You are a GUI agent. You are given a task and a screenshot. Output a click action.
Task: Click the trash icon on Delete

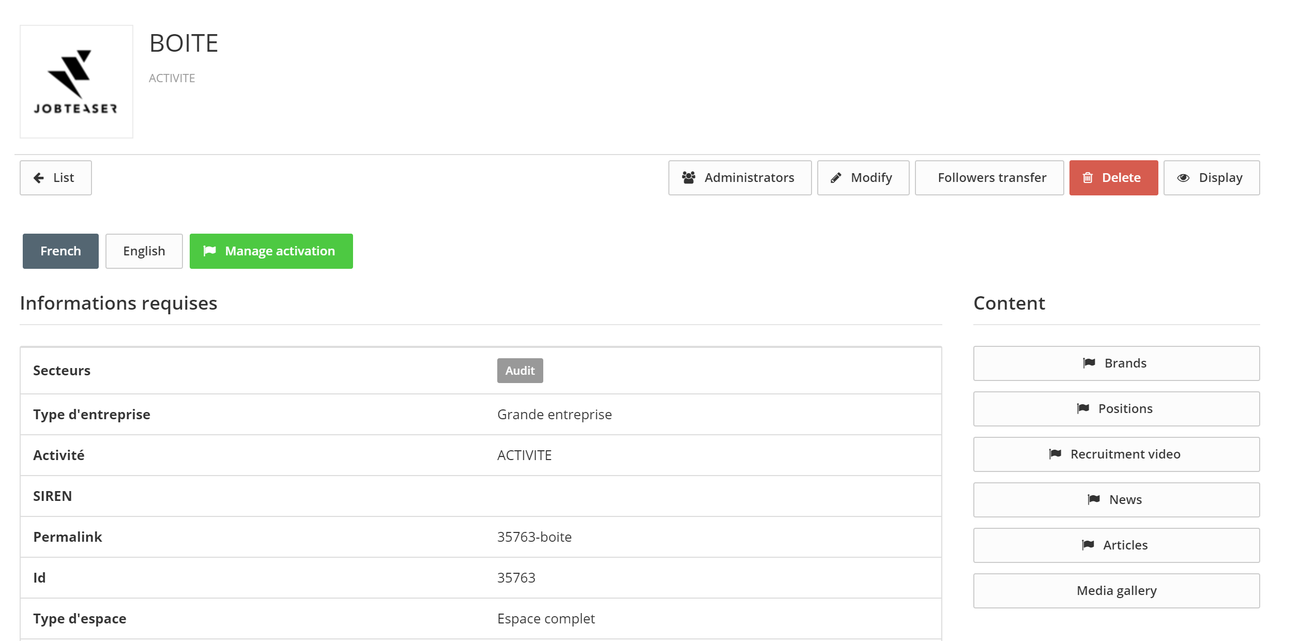click(x=1088, y=178)
